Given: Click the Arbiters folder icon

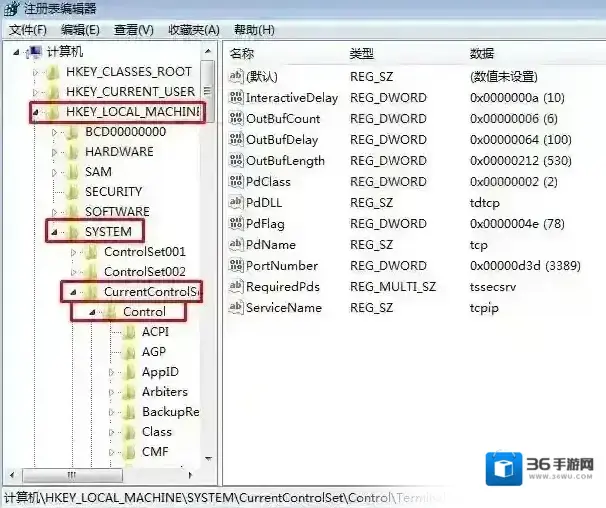Looking at the screenshot, I should pos(129,392).
